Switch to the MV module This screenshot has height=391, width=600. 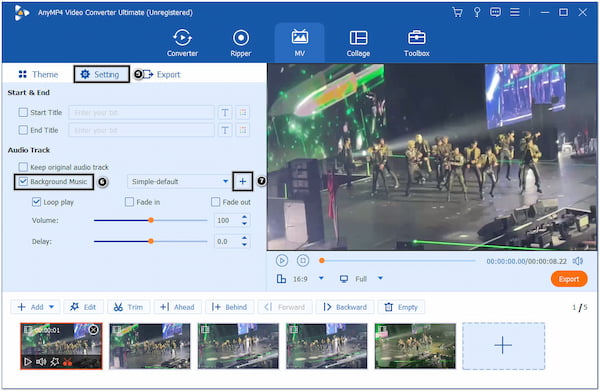click(300, 43)
